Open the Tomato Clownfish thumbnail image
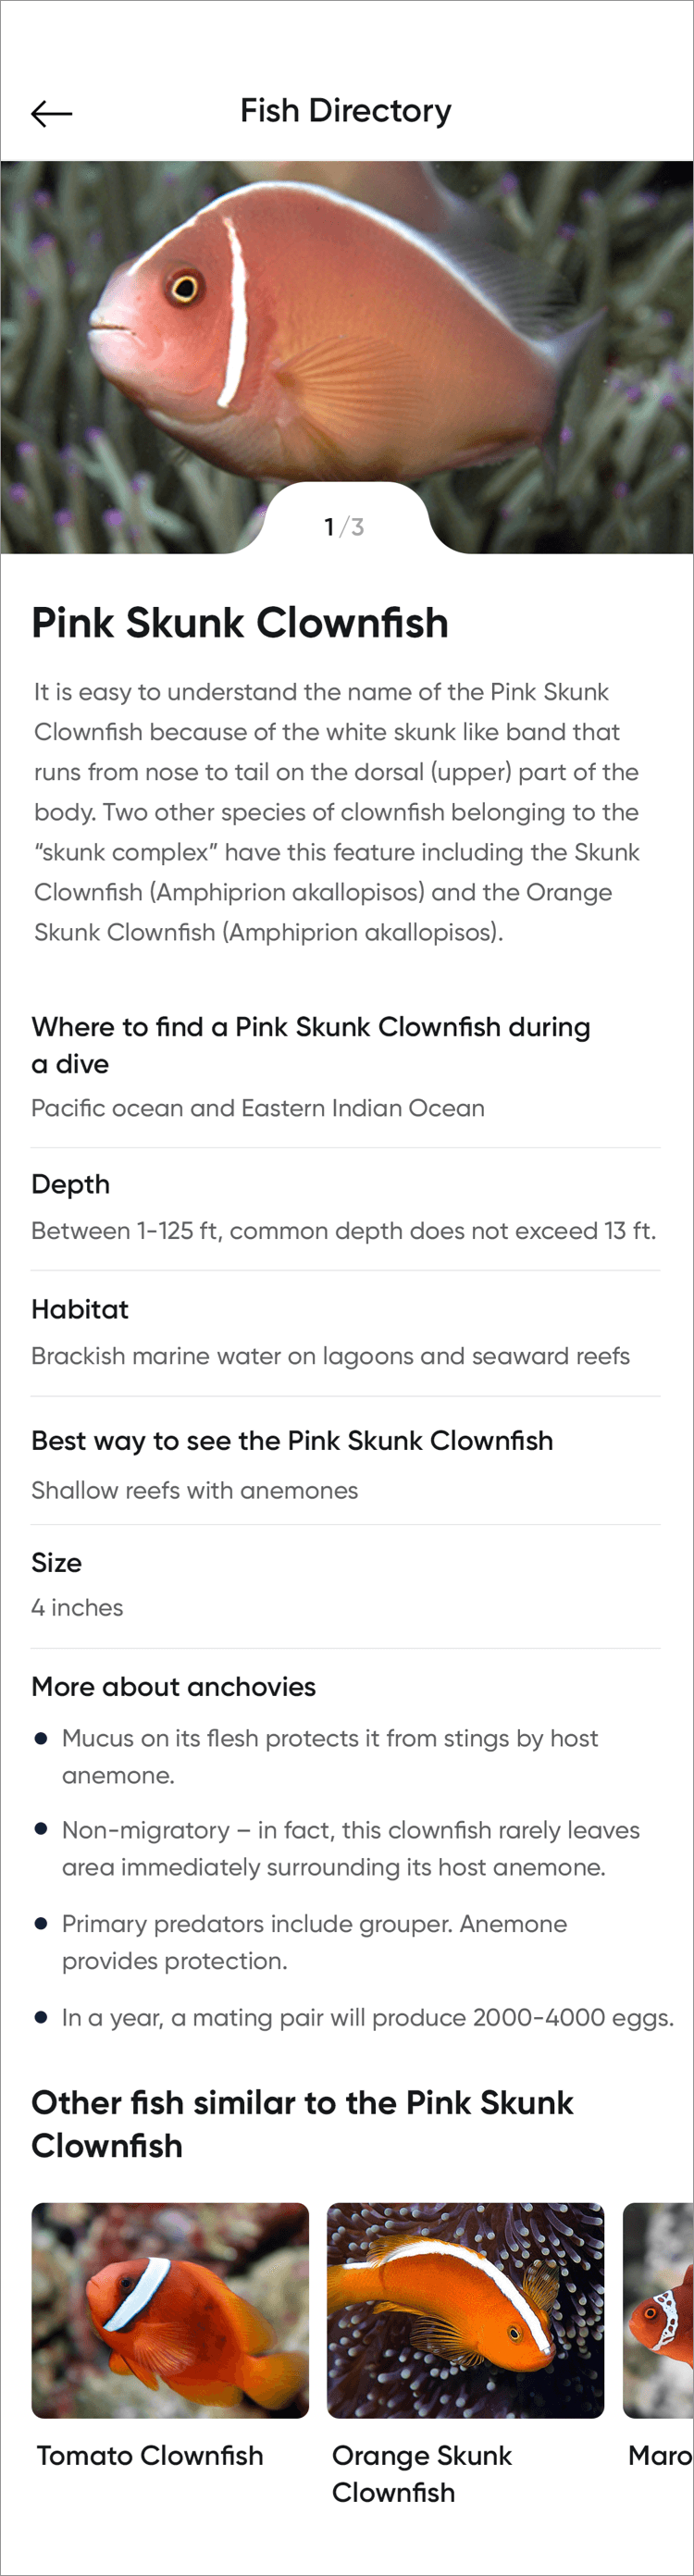The height and width of the screenshot is (2576, 694). pos(170,2310)
